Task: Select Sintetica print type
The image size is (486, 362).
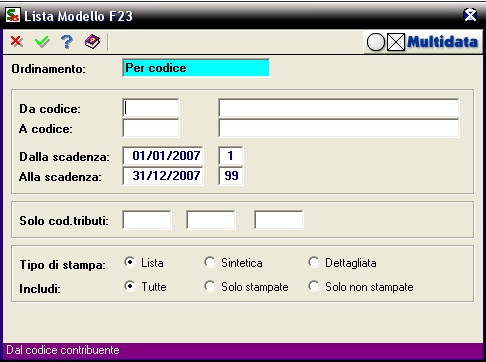Action: pyautogui.click(x=210, y=263)
